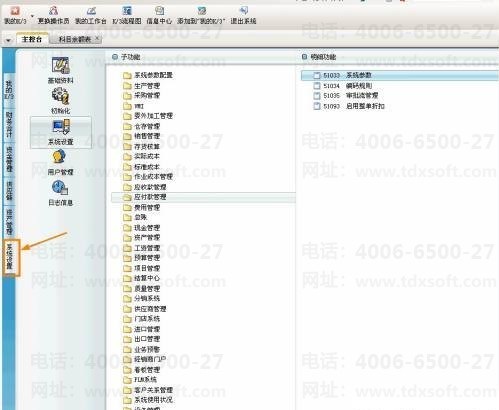
Task: Click the 添加到"我的K/3" toolbar icon
Action: pos(201,15)
